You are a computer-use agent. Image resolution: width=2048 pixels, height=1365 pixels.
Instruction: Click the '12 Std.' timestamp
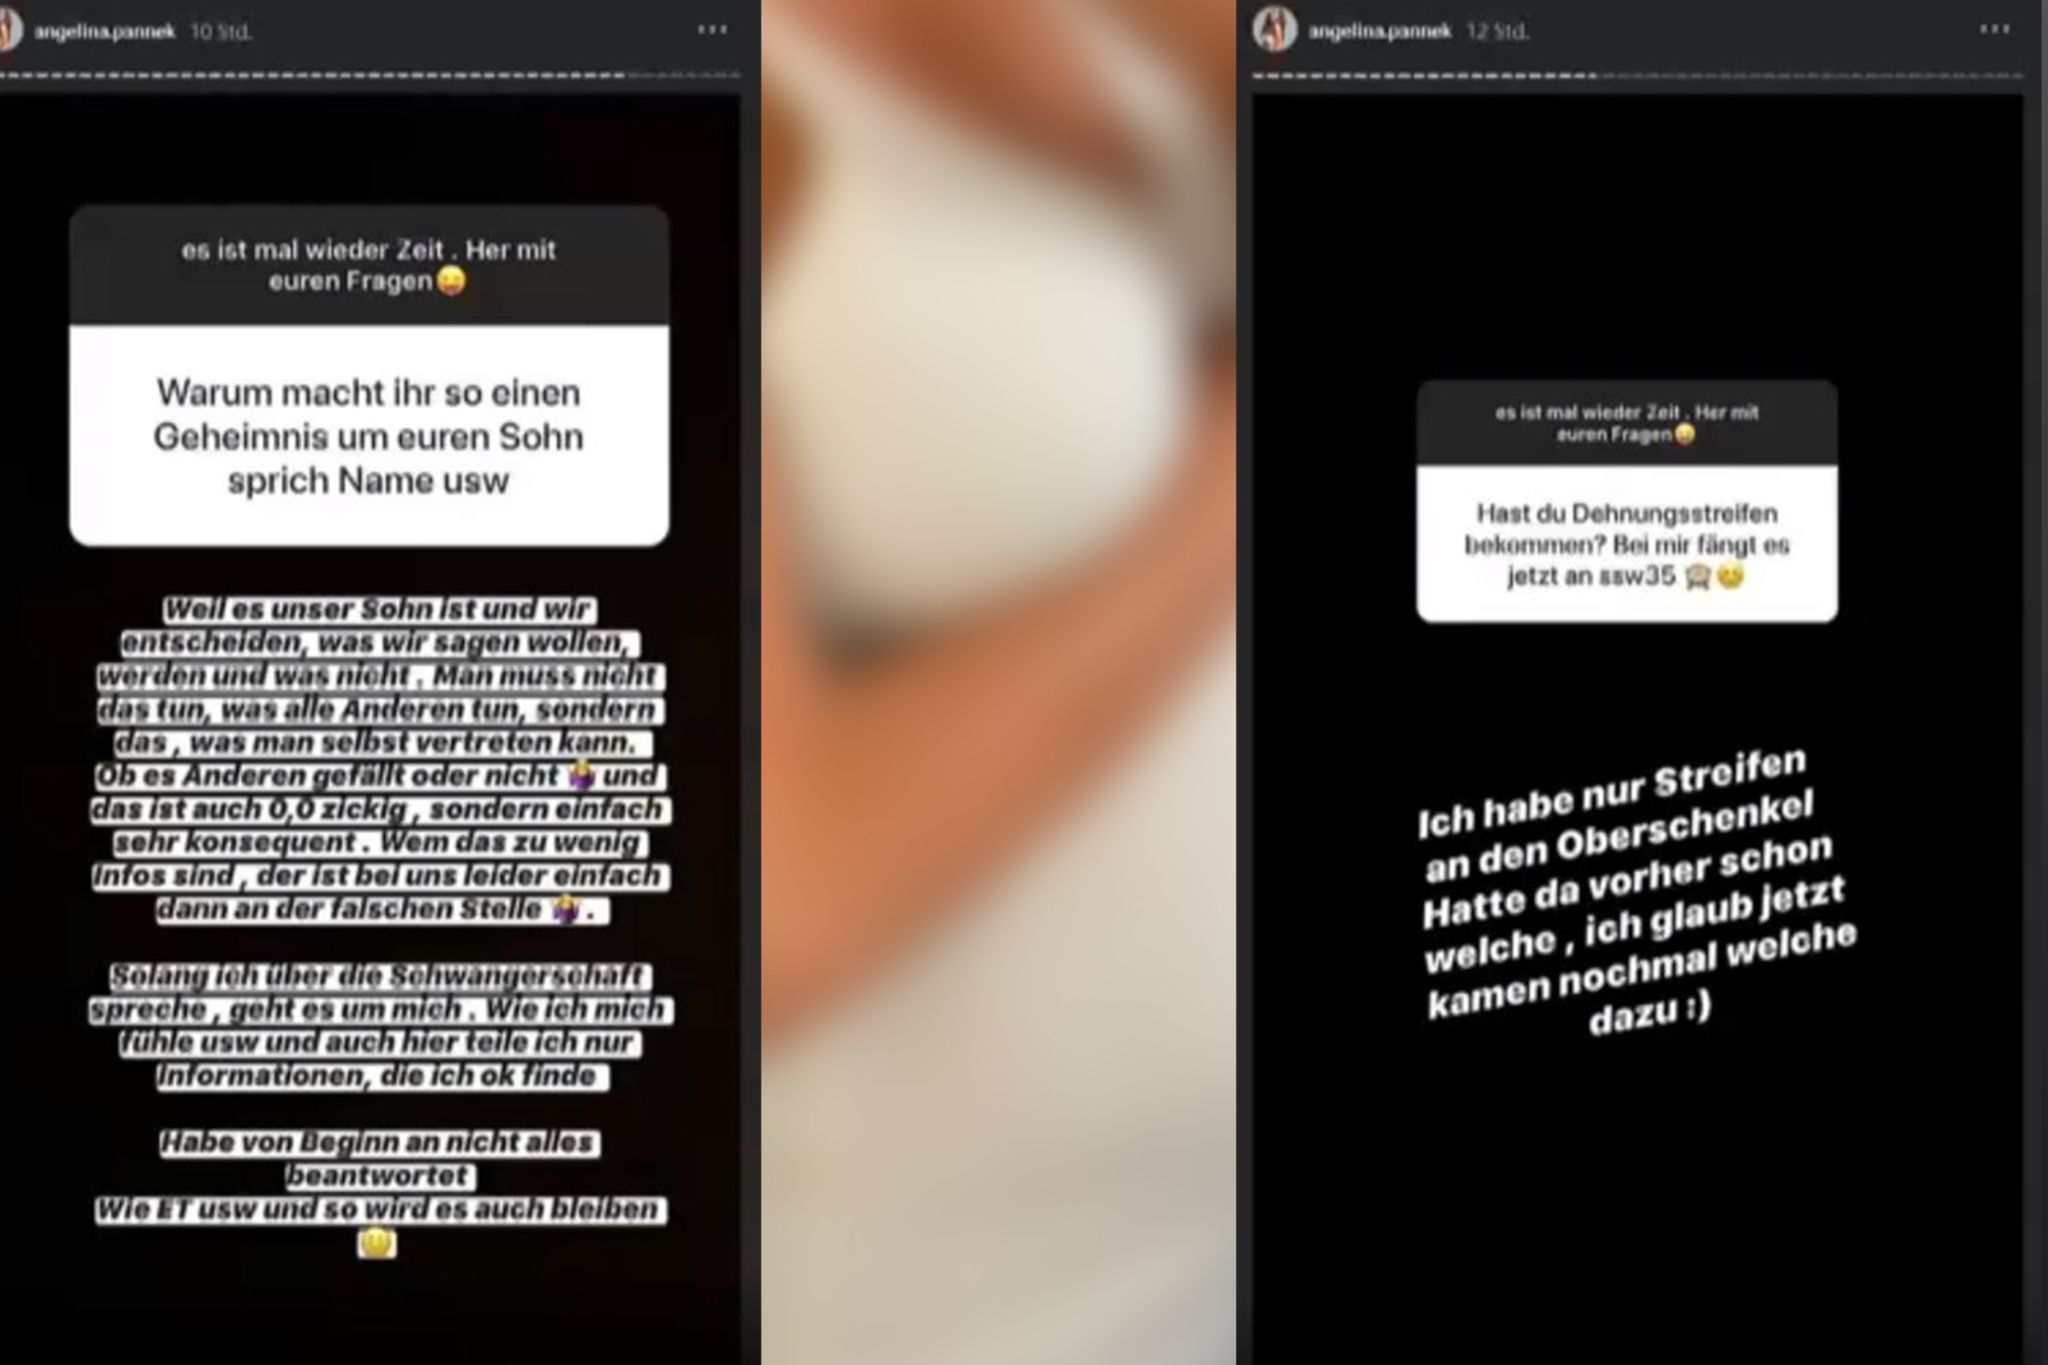1497,32
